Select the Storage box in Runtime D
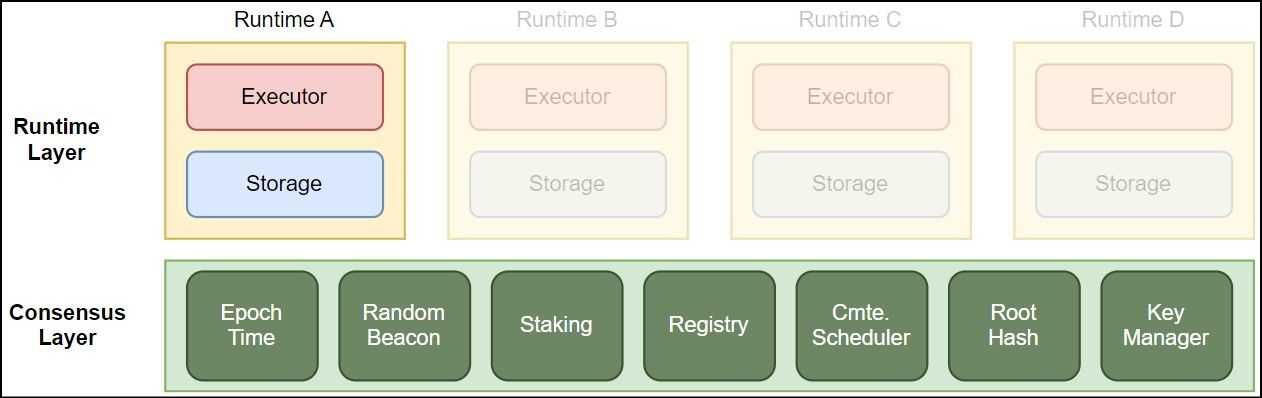Screen dimensions: 1262x398 click(1133, 184)
